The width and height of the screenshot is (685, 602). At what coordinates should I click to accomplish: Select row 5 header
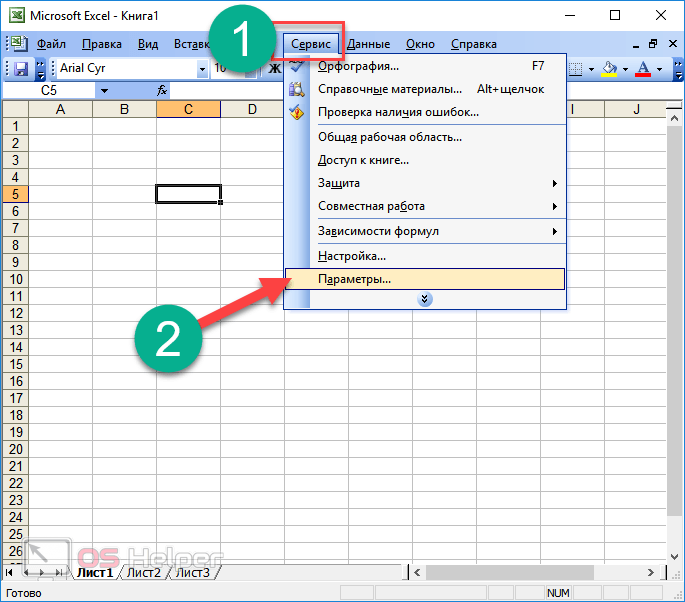tap(16, 194)
